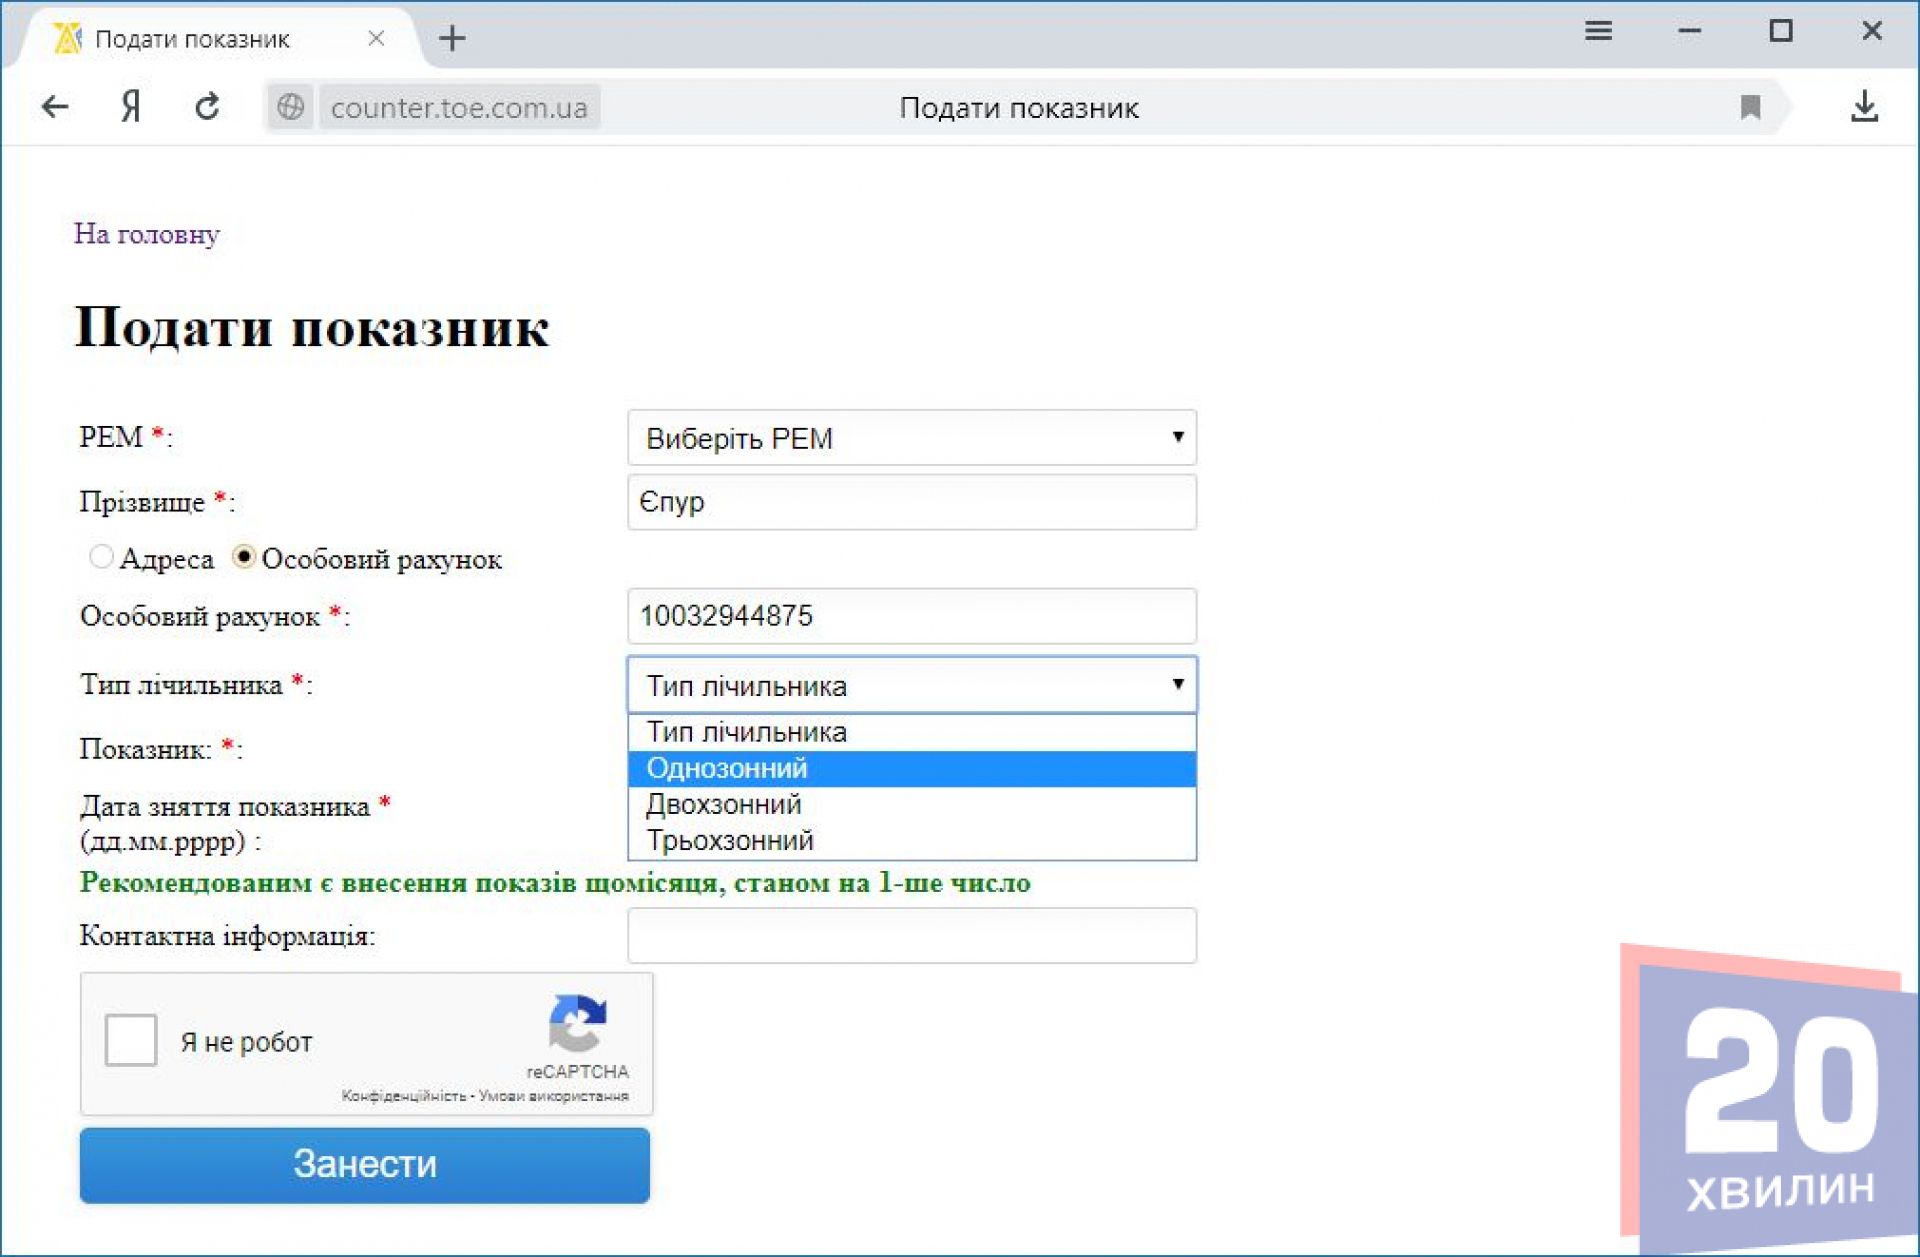Open the Виберіть РЕМ dropdown
The image size is (1920, 1257).
point(911,438)
